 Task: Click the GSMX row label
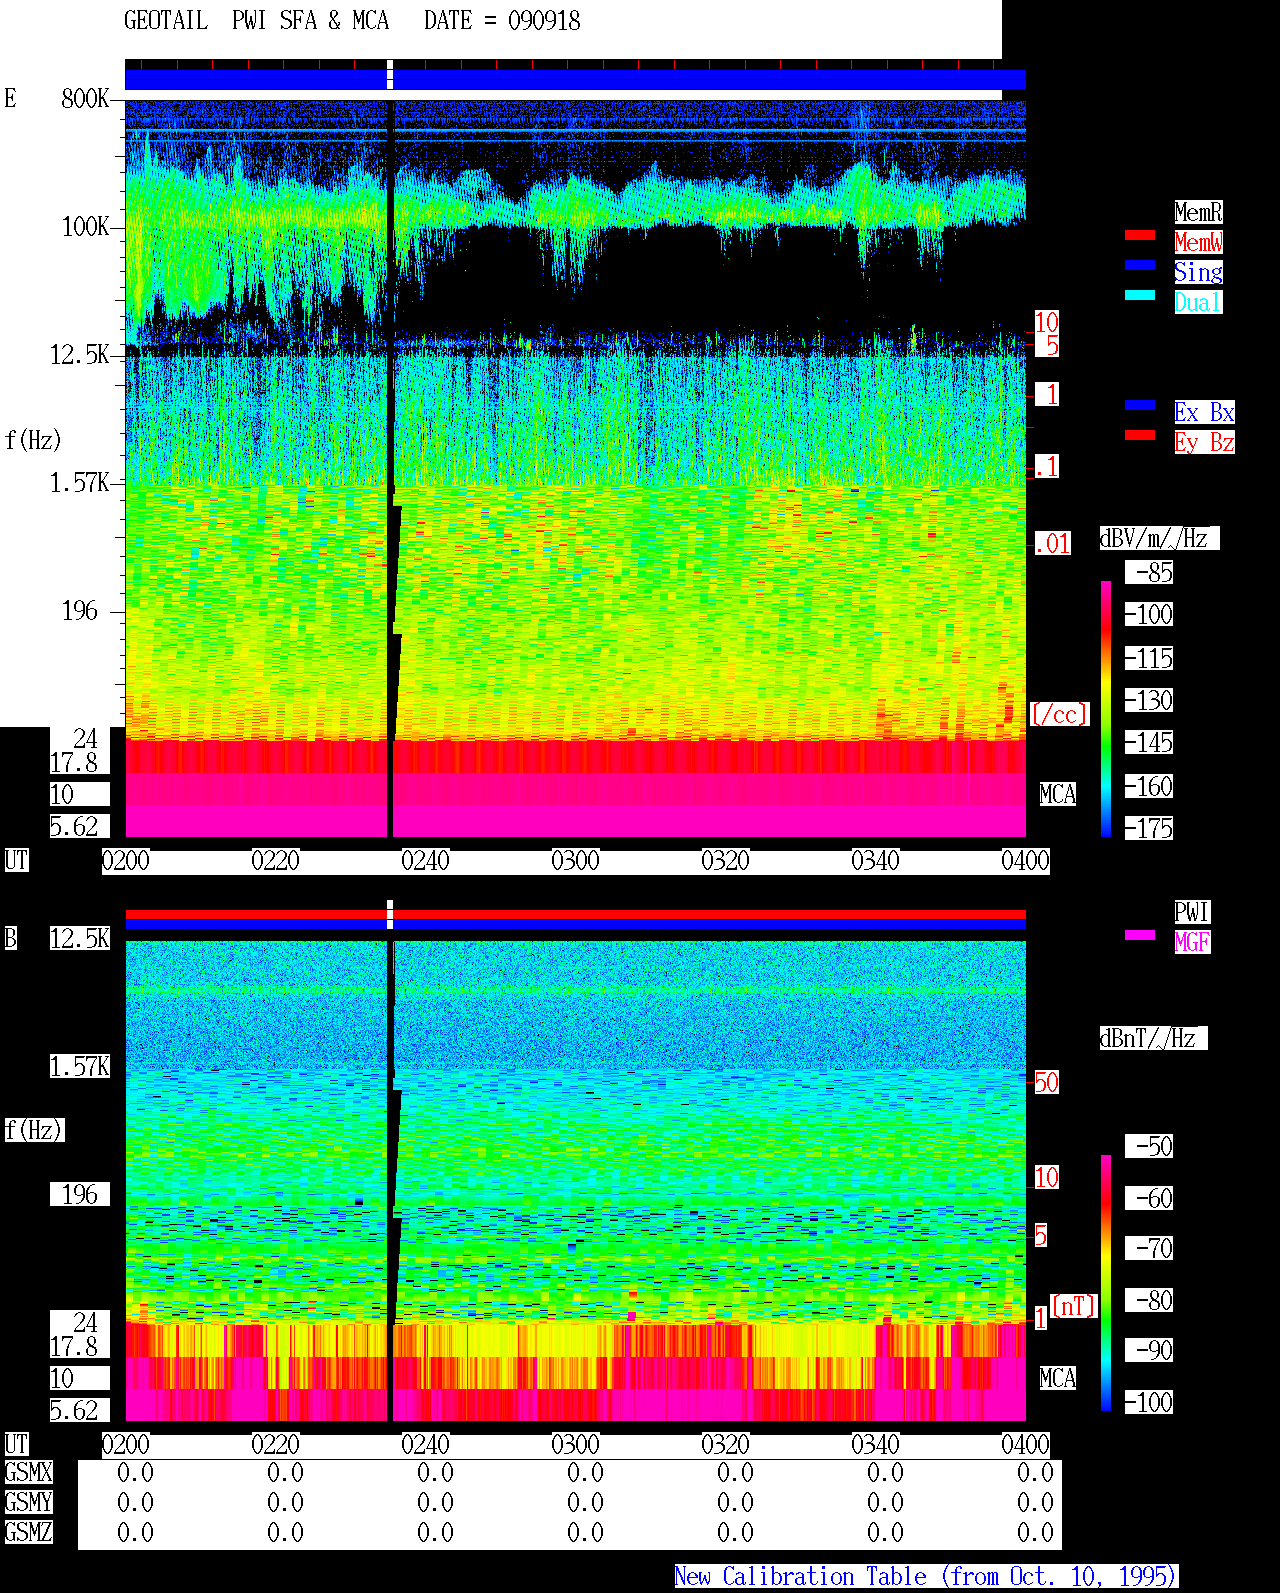[x=28, y=1472]
